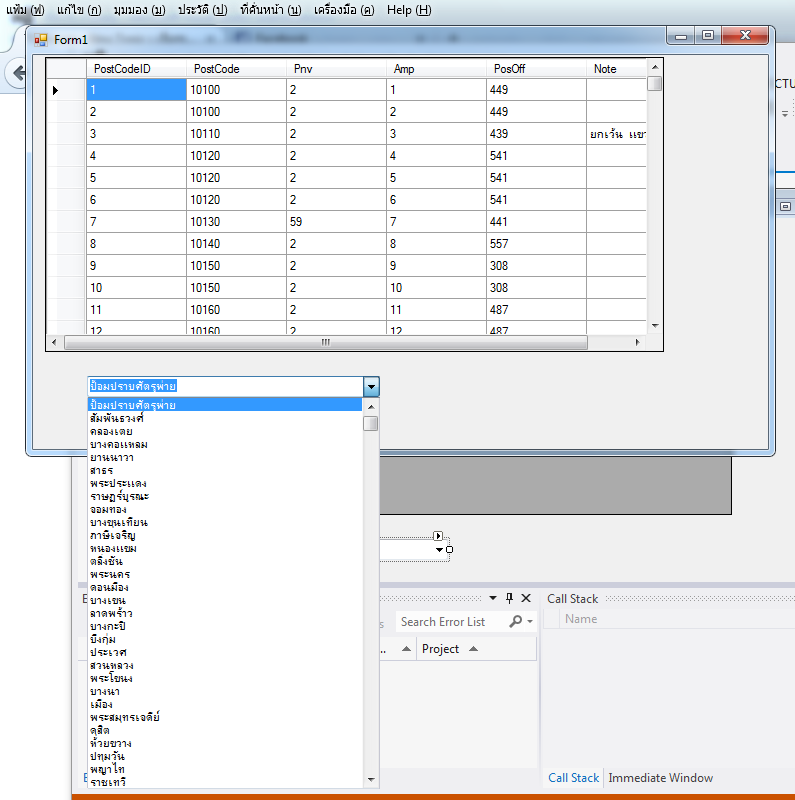Click the Search Error List magnifier icon
Screen dimensions: 795x800
pos(516,622)
